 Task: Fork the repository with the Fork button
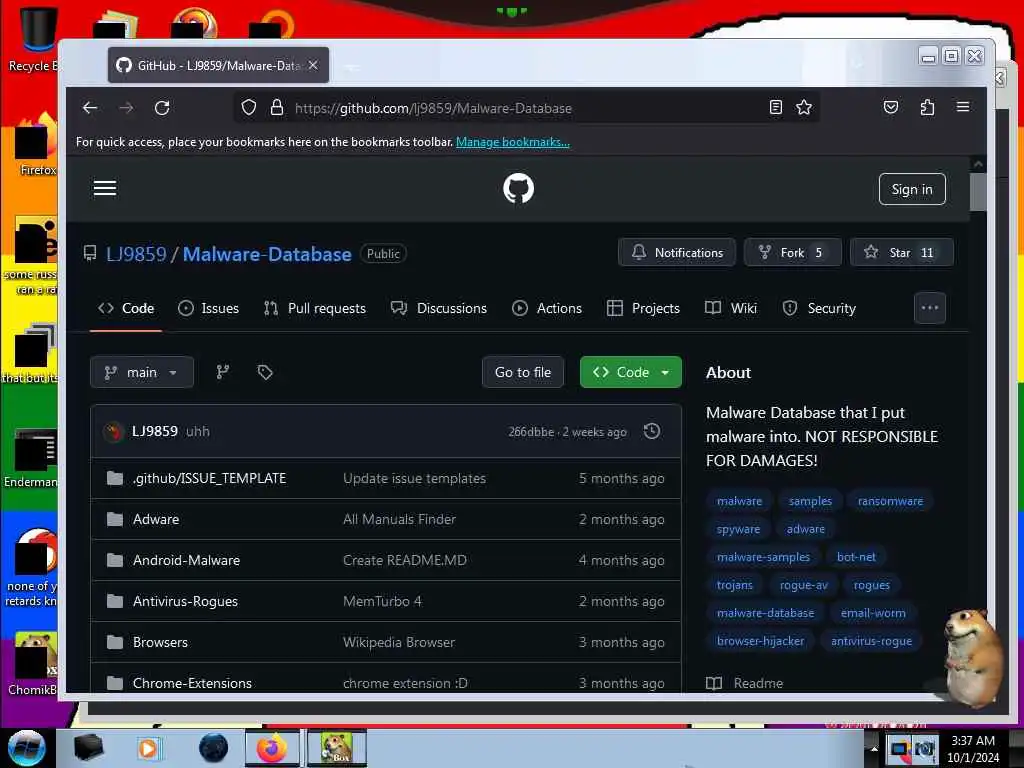click(793, 253)
